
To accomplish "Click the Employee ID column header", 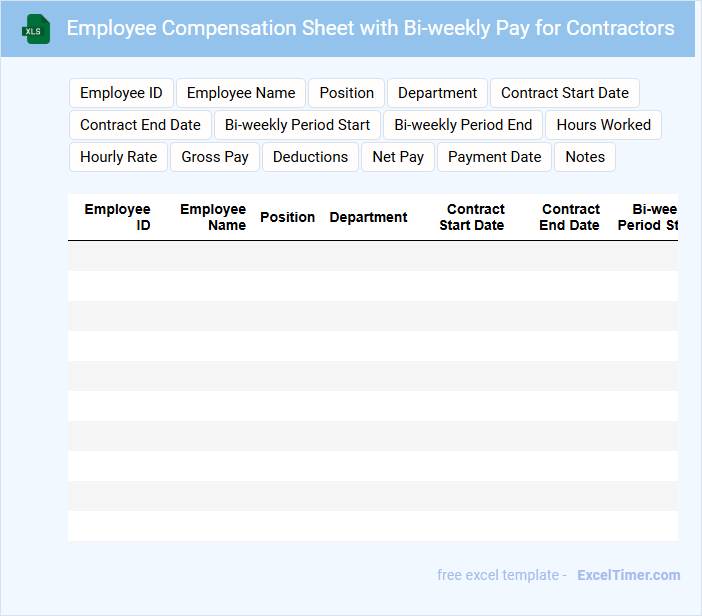I will (118, 217).
